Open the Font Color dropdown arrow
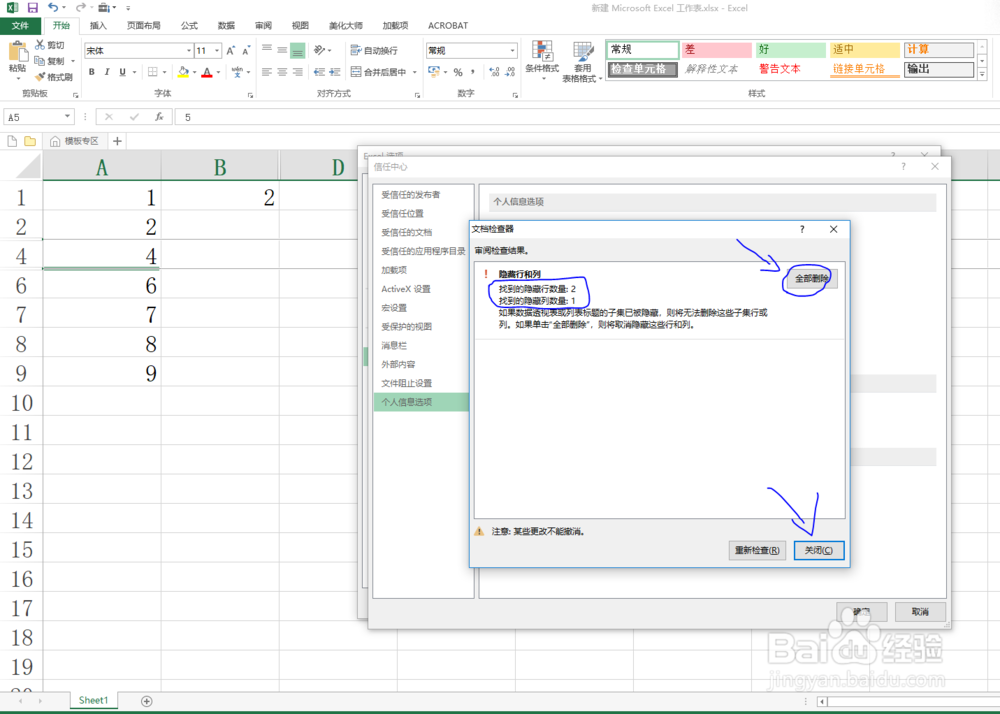 pyautogui.click(x=218, y=72)
